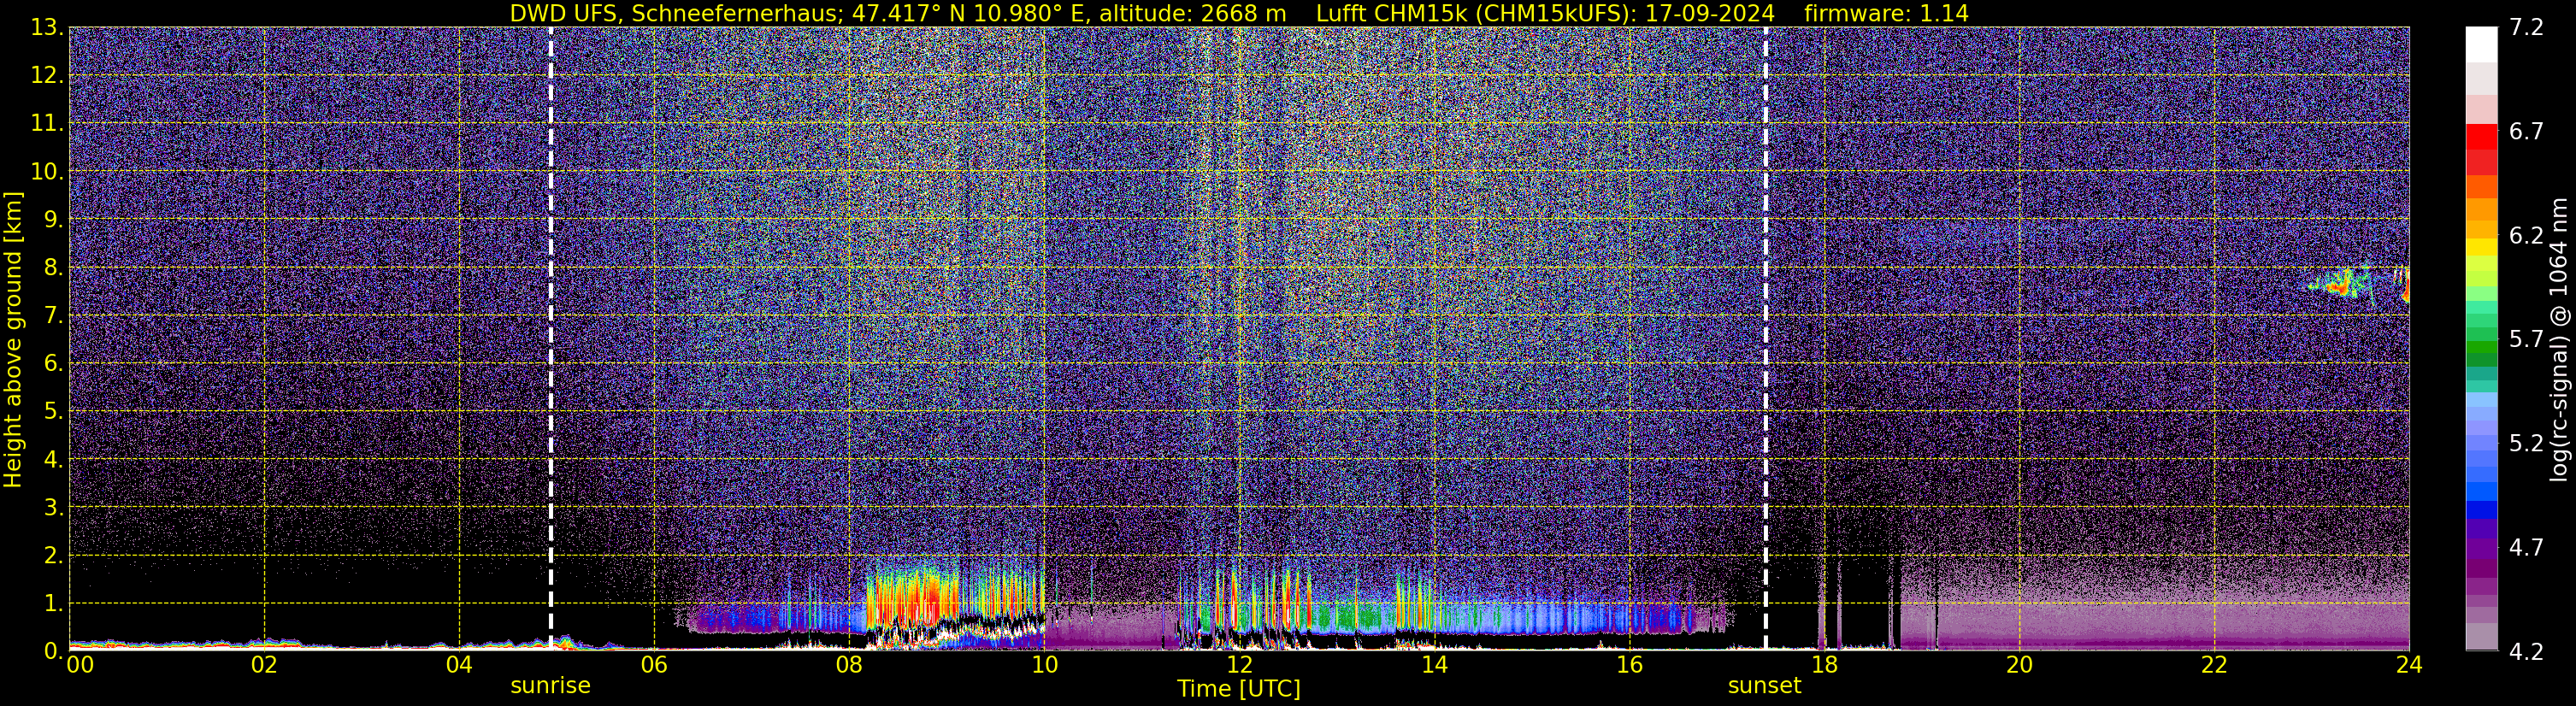Viewport: 2576px width, 706px height.
Task: Click the 'Lufft CHM15k (CHM15kUFS)' title text
Action: (x=1476, y=13)
